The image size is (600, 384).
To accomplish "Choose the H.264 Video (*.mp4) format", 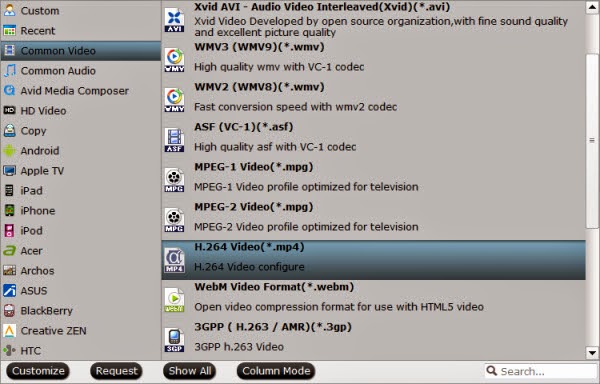I will (373, 260).
